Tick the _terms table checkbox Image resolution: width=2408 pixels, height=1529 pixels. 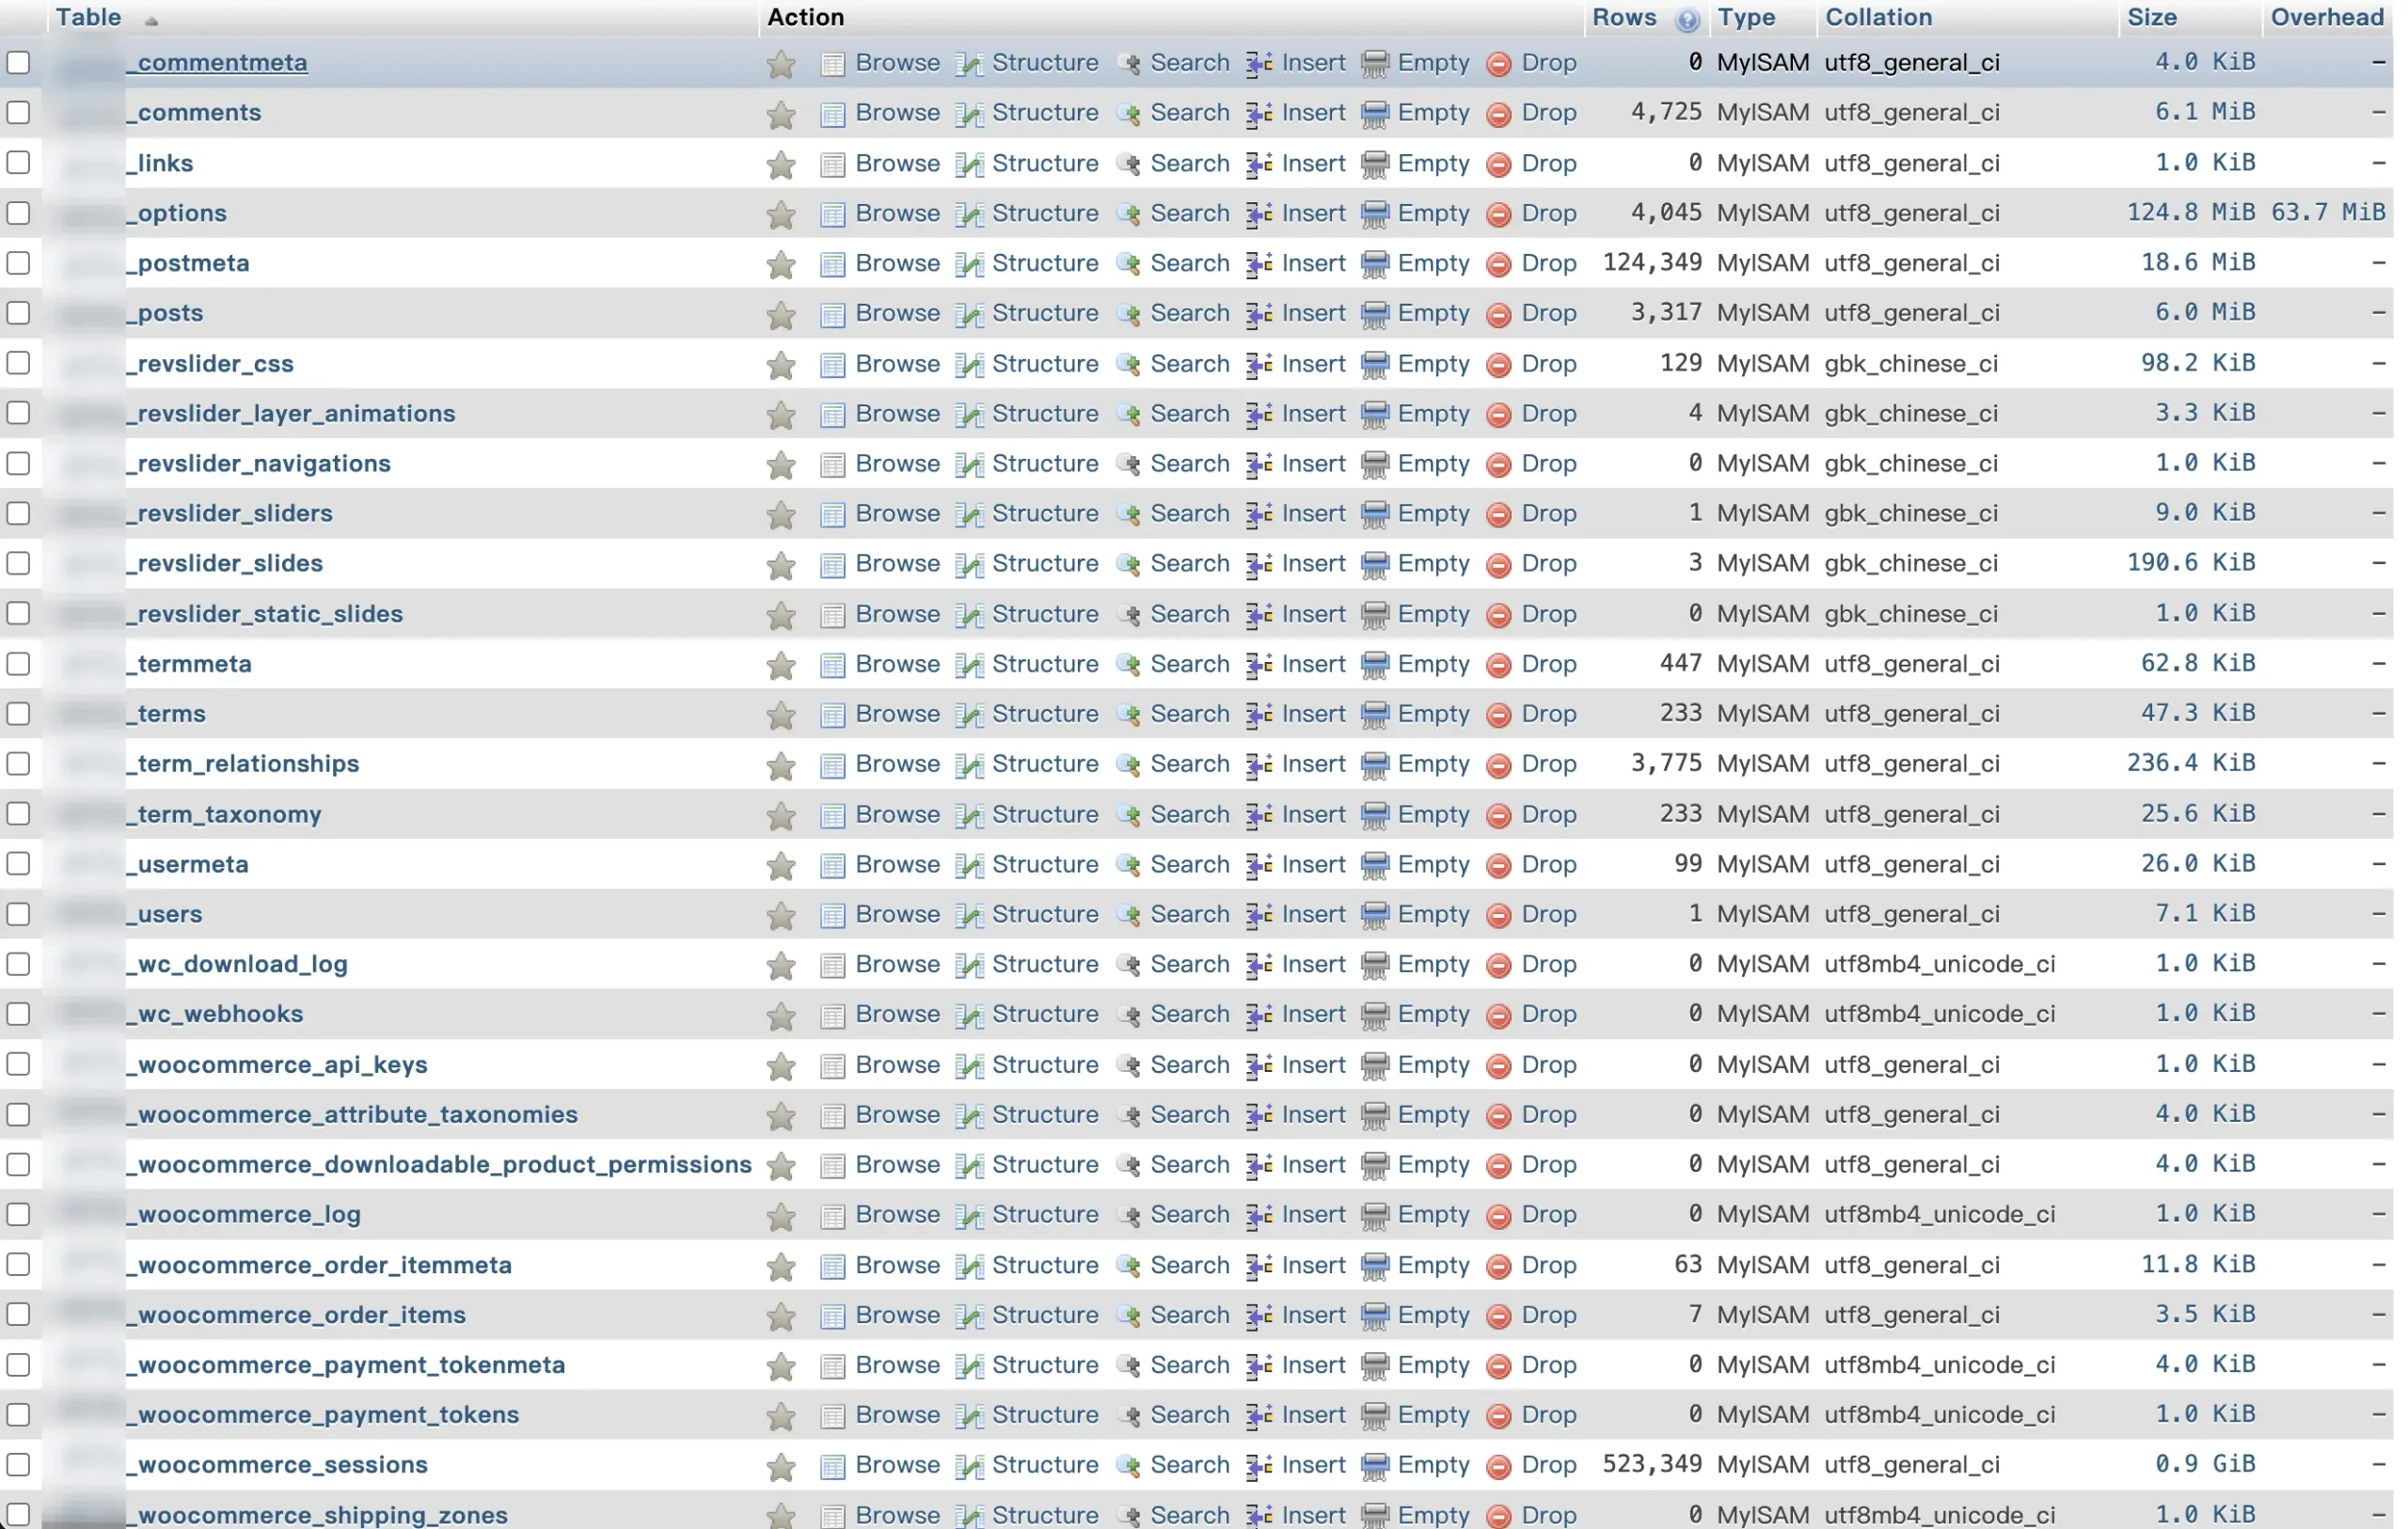(18, 713)
